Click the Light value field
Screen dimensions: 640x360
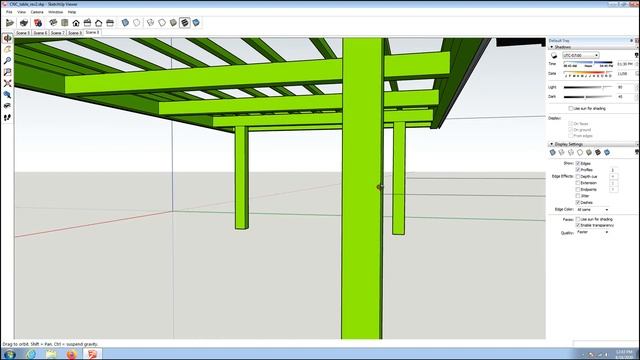point(625,87)
